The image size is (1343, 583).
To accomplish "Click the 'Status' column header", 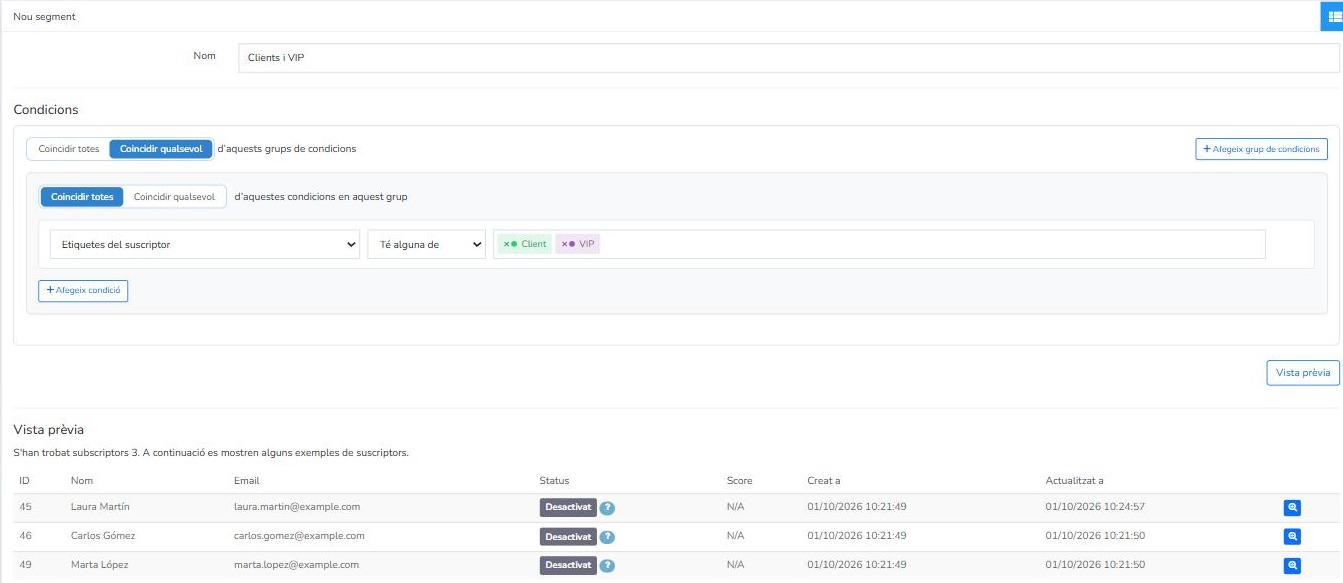I will 554,481.
